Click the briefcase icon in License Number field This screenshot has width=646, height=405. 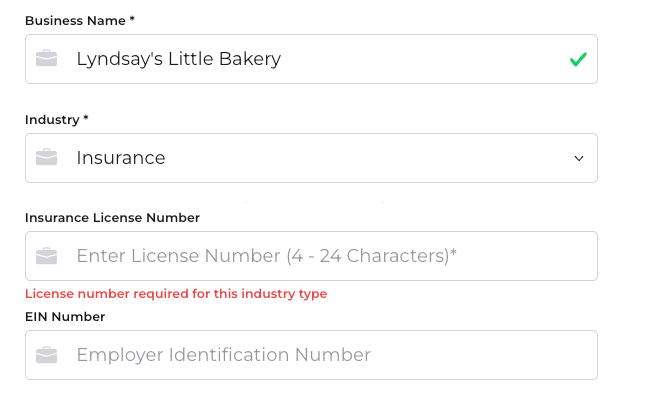tap(47, 256)
